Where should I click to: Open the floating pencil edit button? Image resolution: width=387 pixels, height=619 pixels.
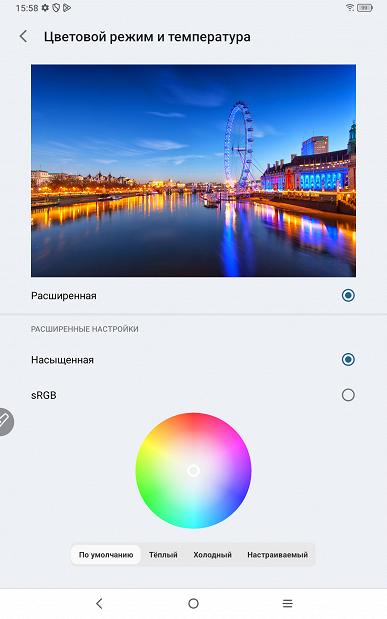5,422
